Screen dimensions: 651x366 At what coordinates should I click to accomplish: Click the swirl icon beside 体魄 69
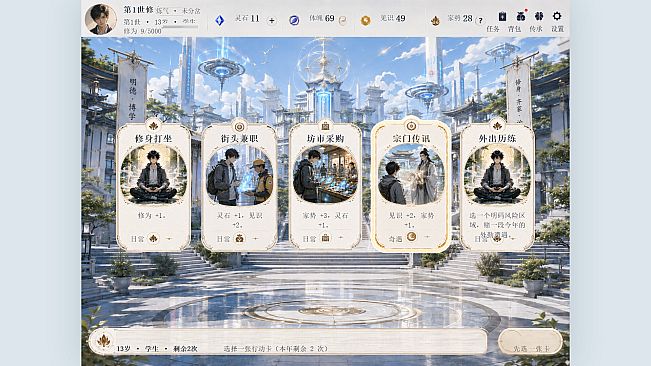click(x=343, y=20)
